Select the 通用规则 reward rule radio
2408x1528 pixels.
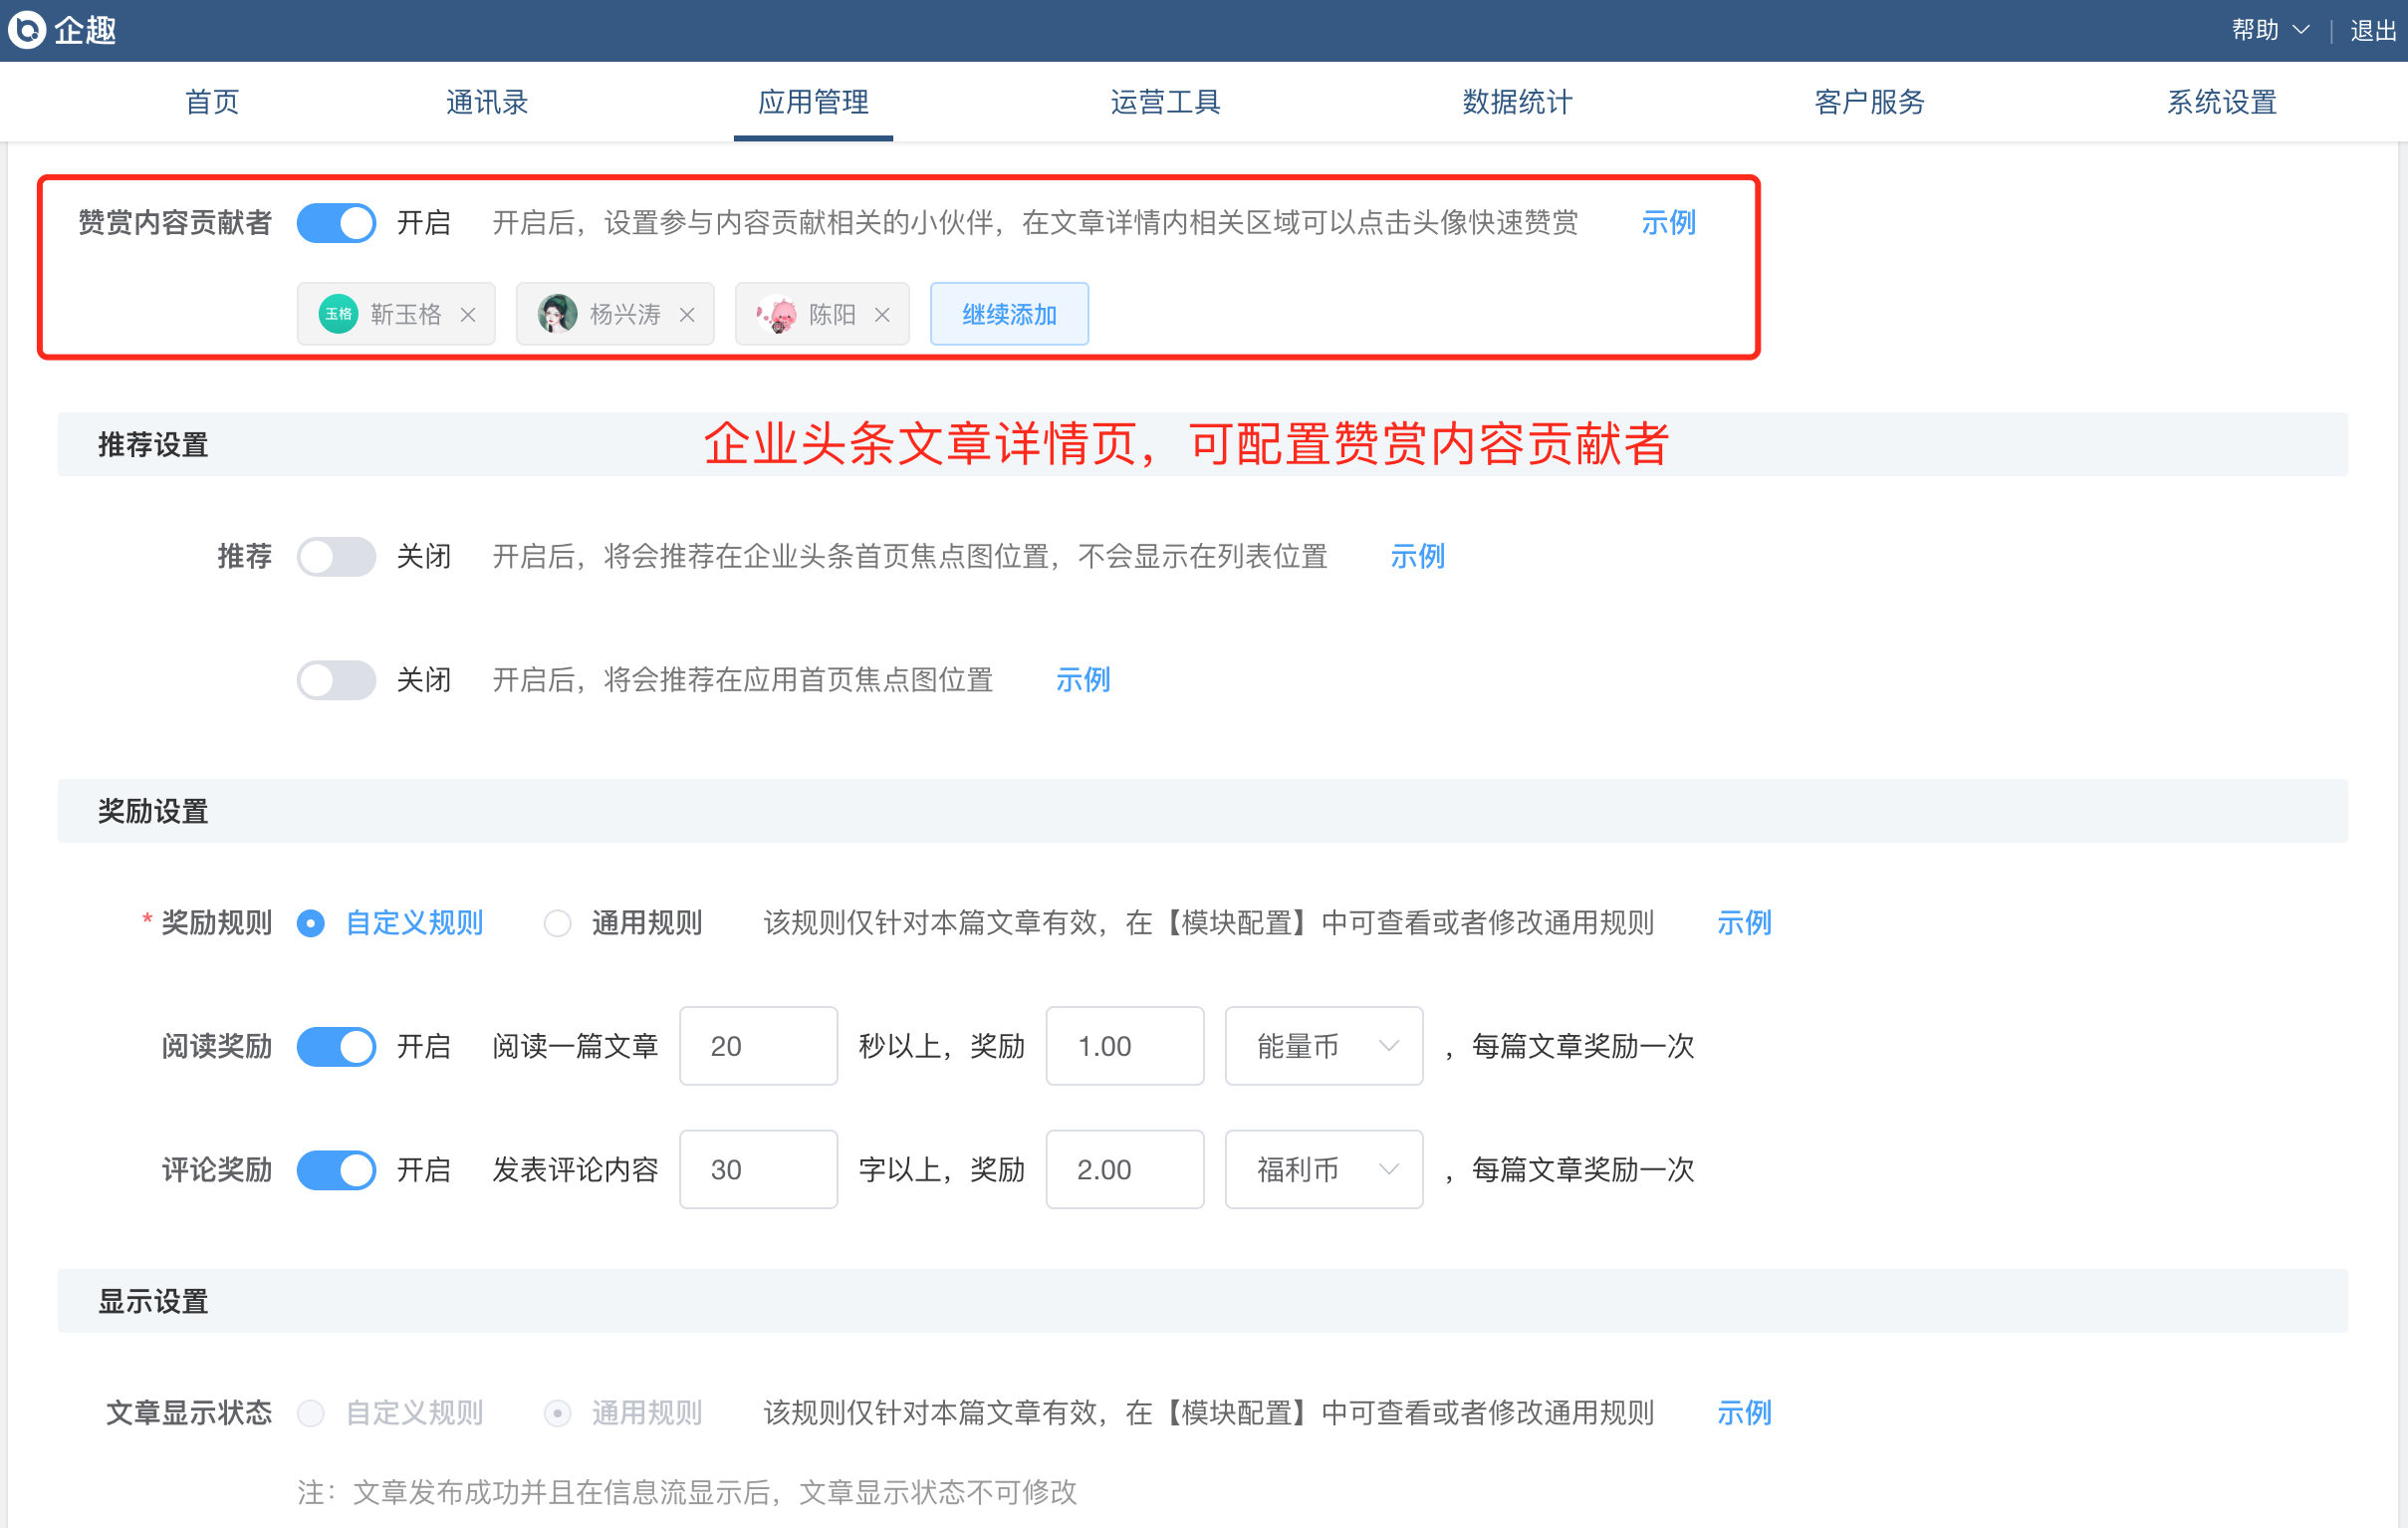(557, 923)
